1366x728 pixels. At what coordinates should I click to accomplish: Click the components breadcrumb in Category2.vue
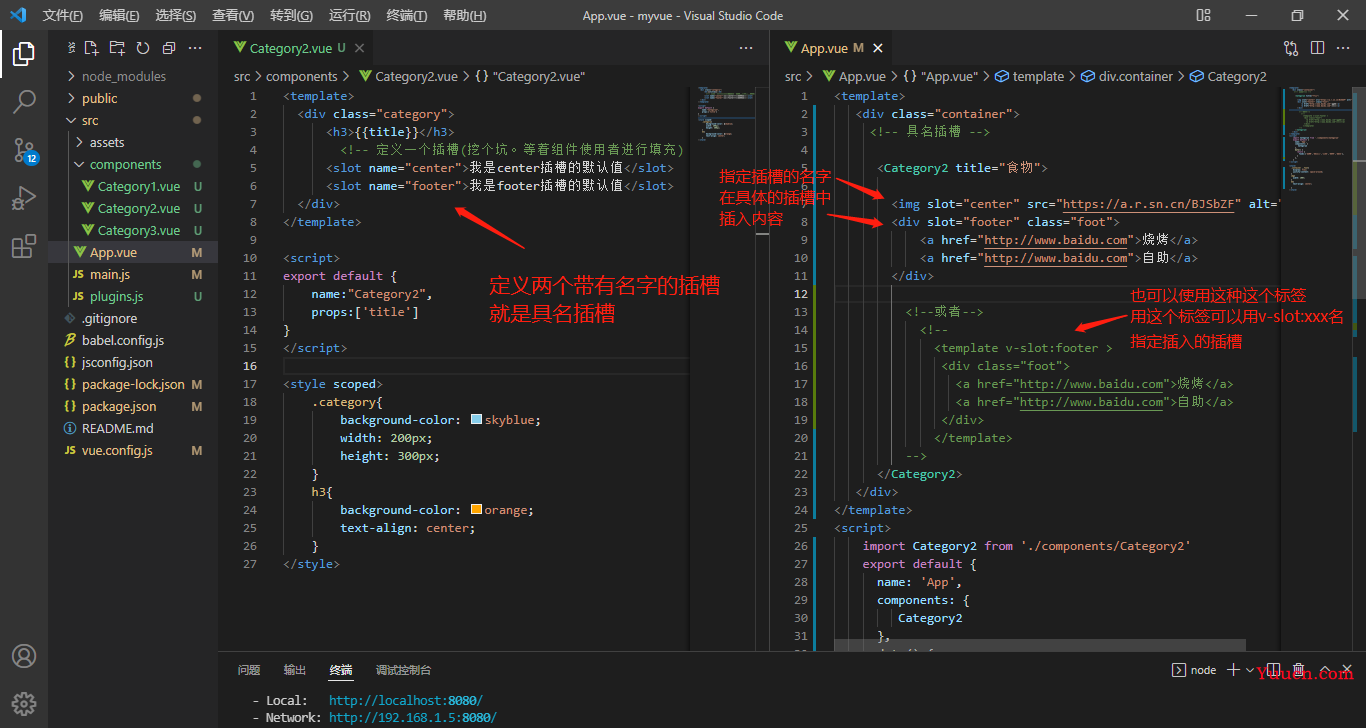pos(301,76)
